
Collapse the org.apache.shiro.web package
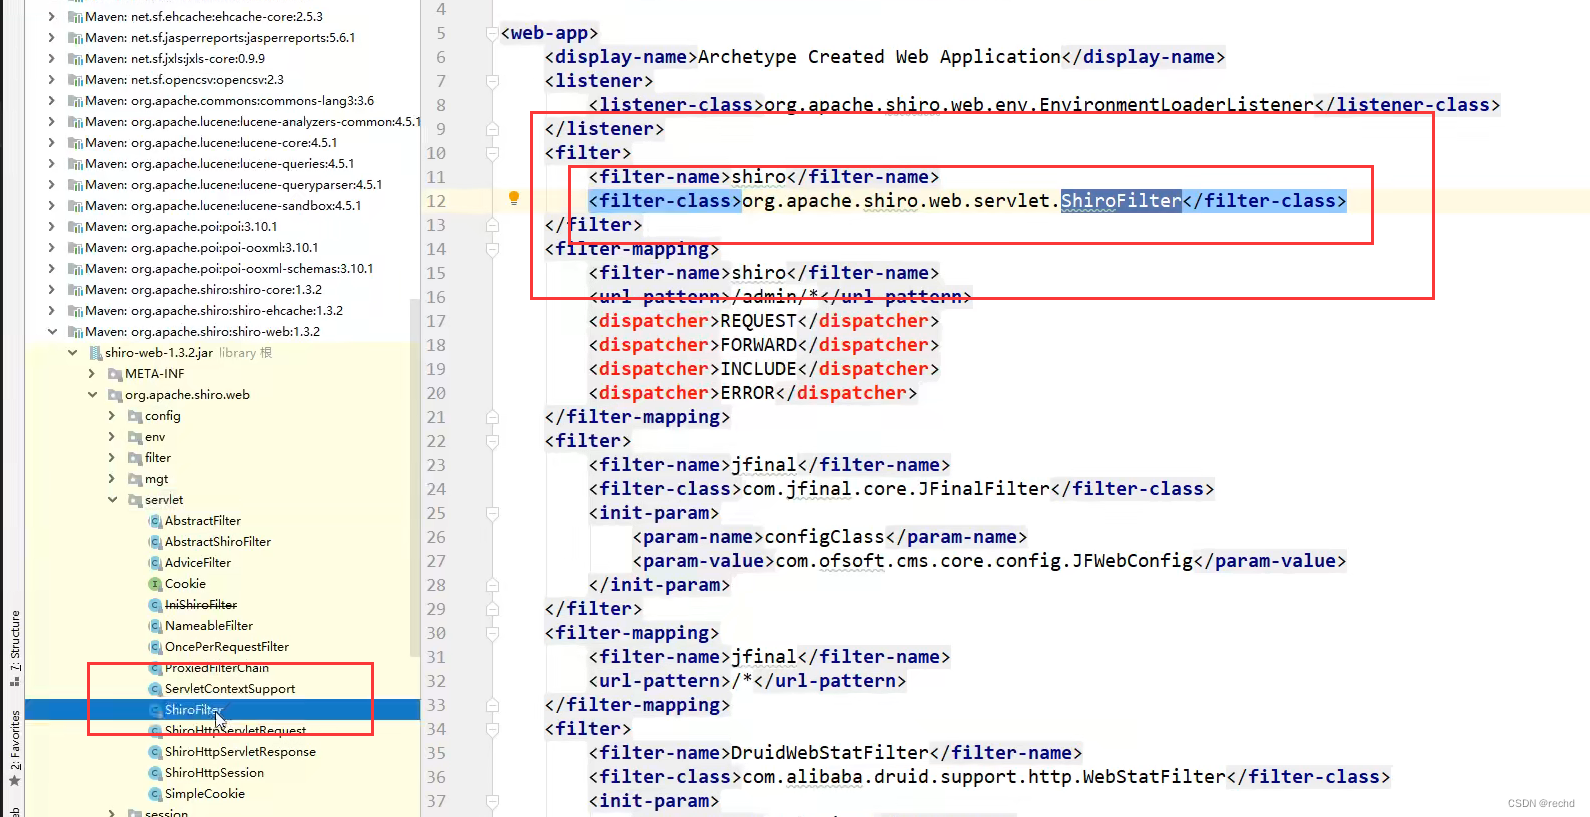(x=92, y=395)
